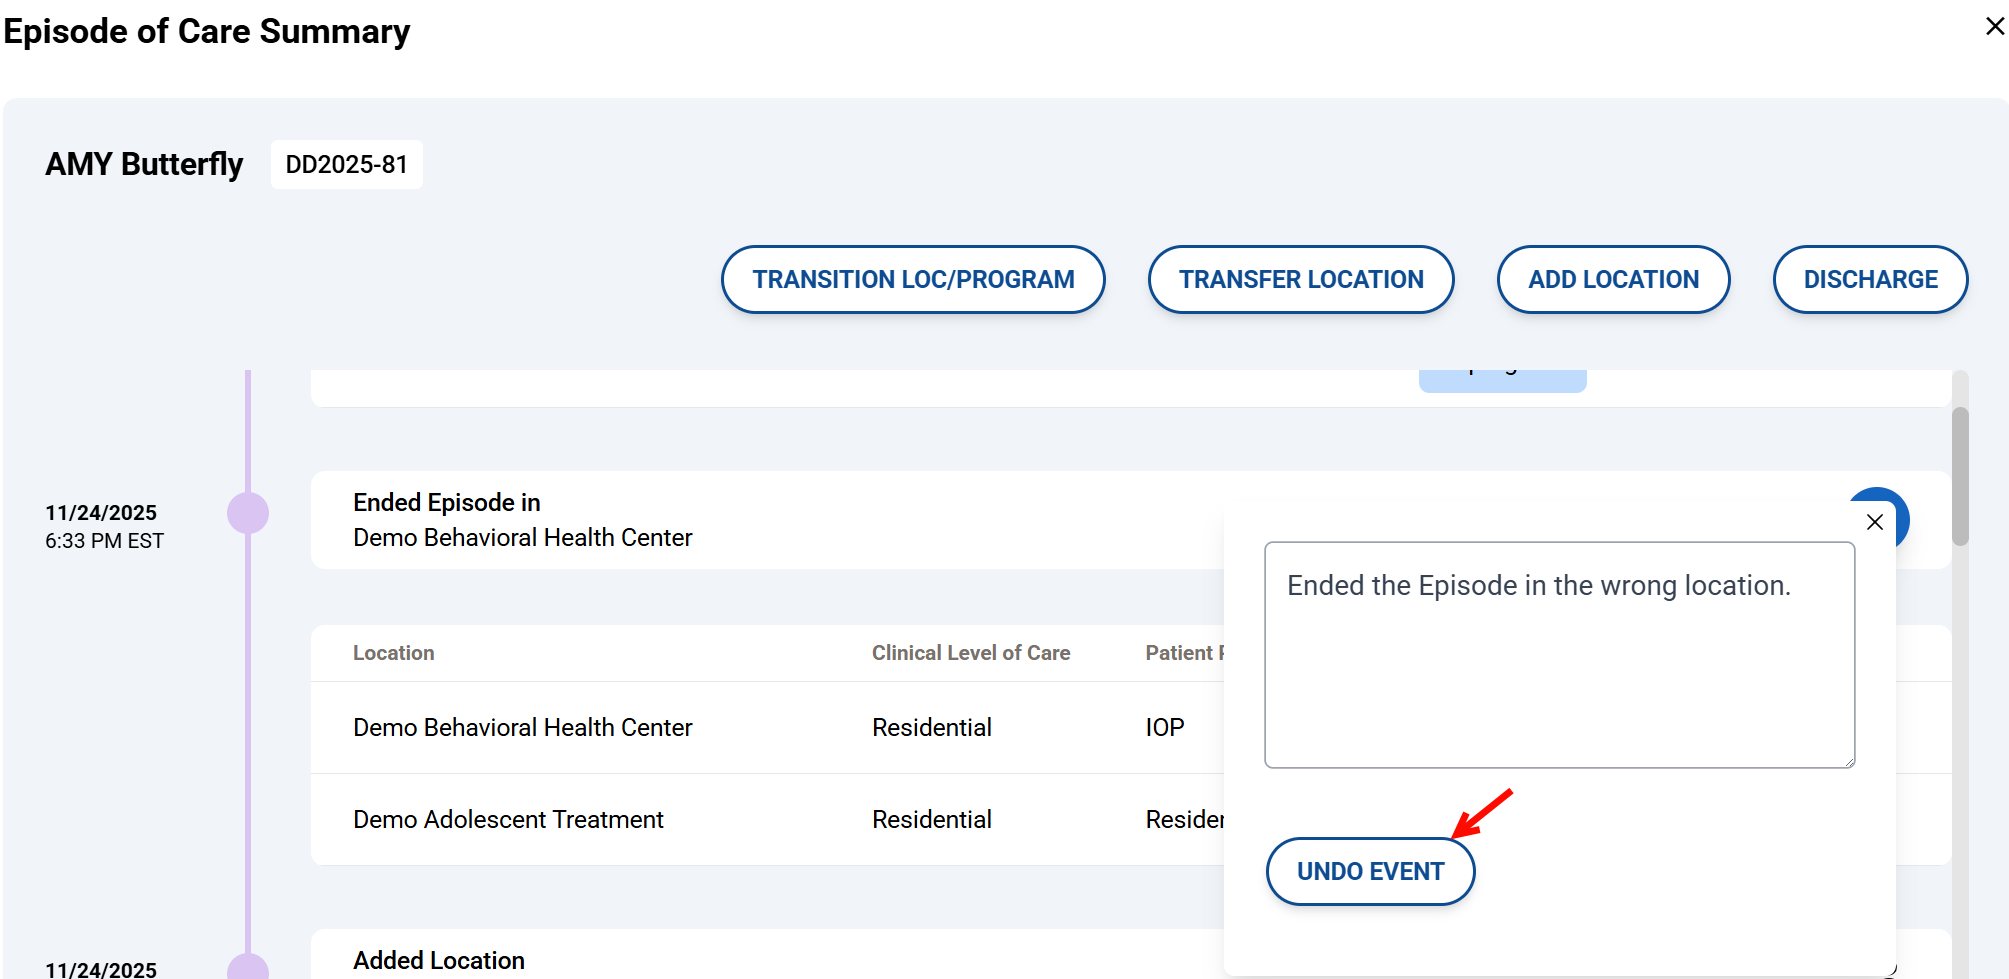The width and height of the screenshot is (2009, 979).
Task: Click the Transfer Location button
Action: pyautogui.click(x=1300, y=280)
